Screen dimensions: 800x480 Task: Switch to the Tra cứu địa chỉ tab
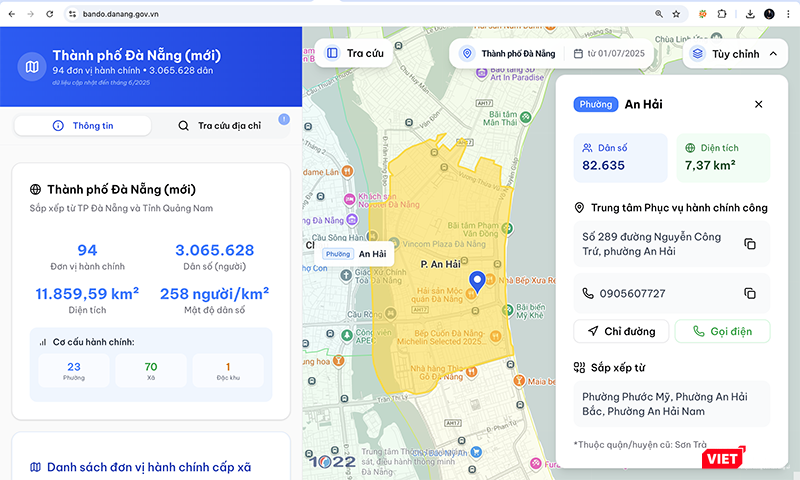(219, 126)
